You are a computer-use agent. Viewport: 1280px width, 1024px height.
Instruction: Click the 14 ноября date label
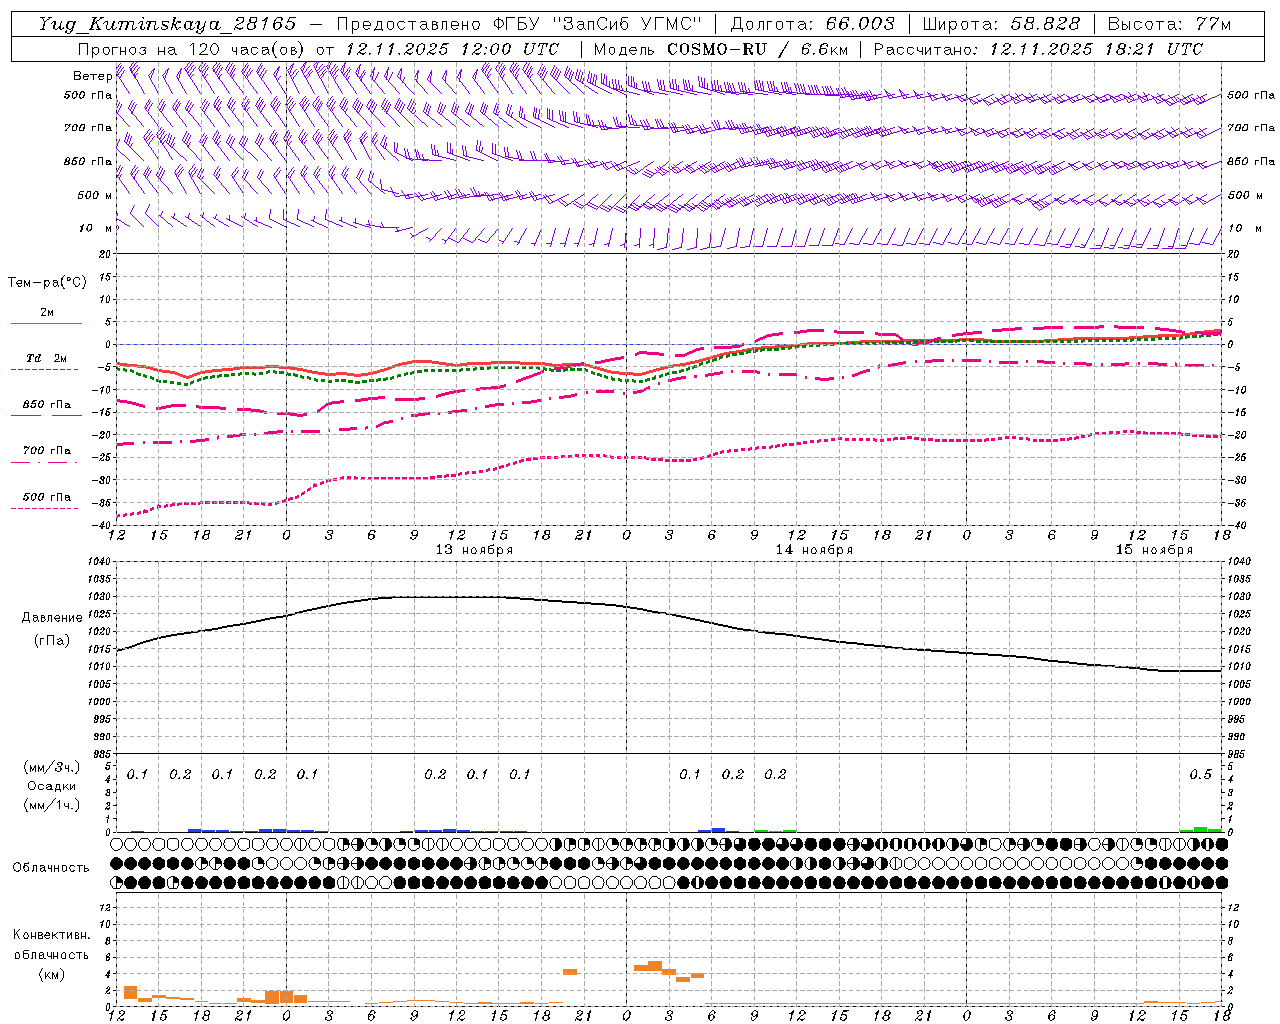click(814, 550)
